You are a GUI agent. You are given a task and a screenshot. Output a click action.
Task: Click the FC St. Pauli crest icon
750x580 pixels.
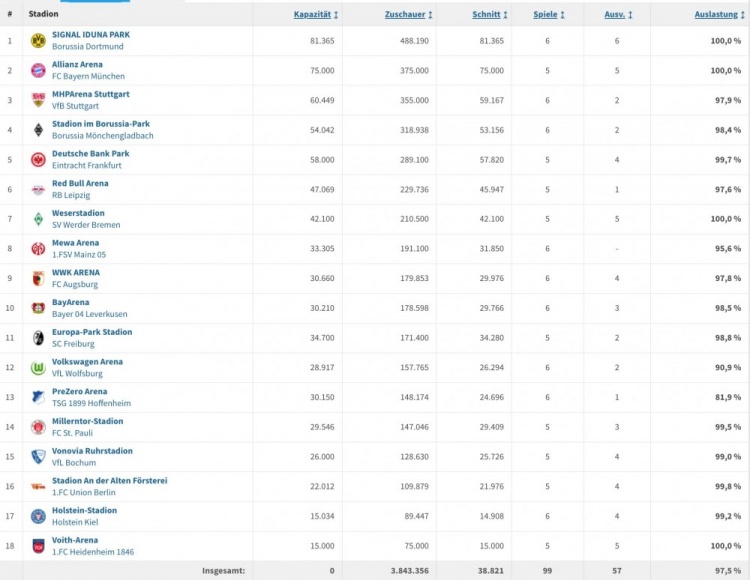[38, 427]
